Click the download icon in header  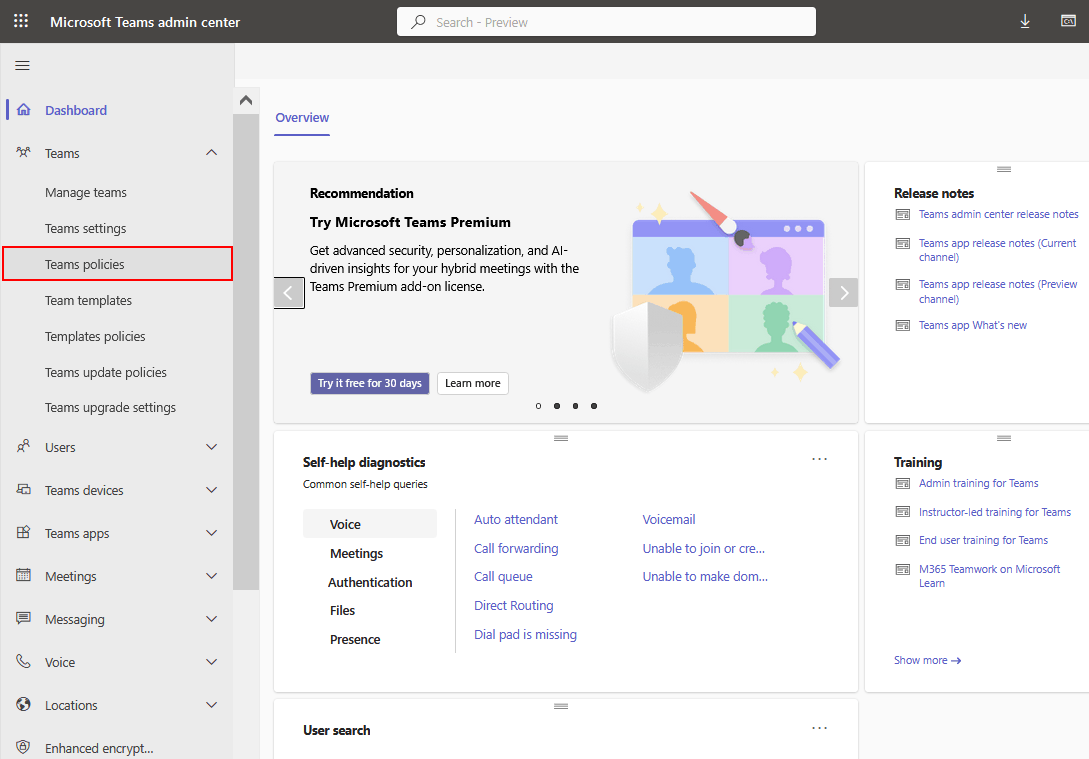[1024, 22]
